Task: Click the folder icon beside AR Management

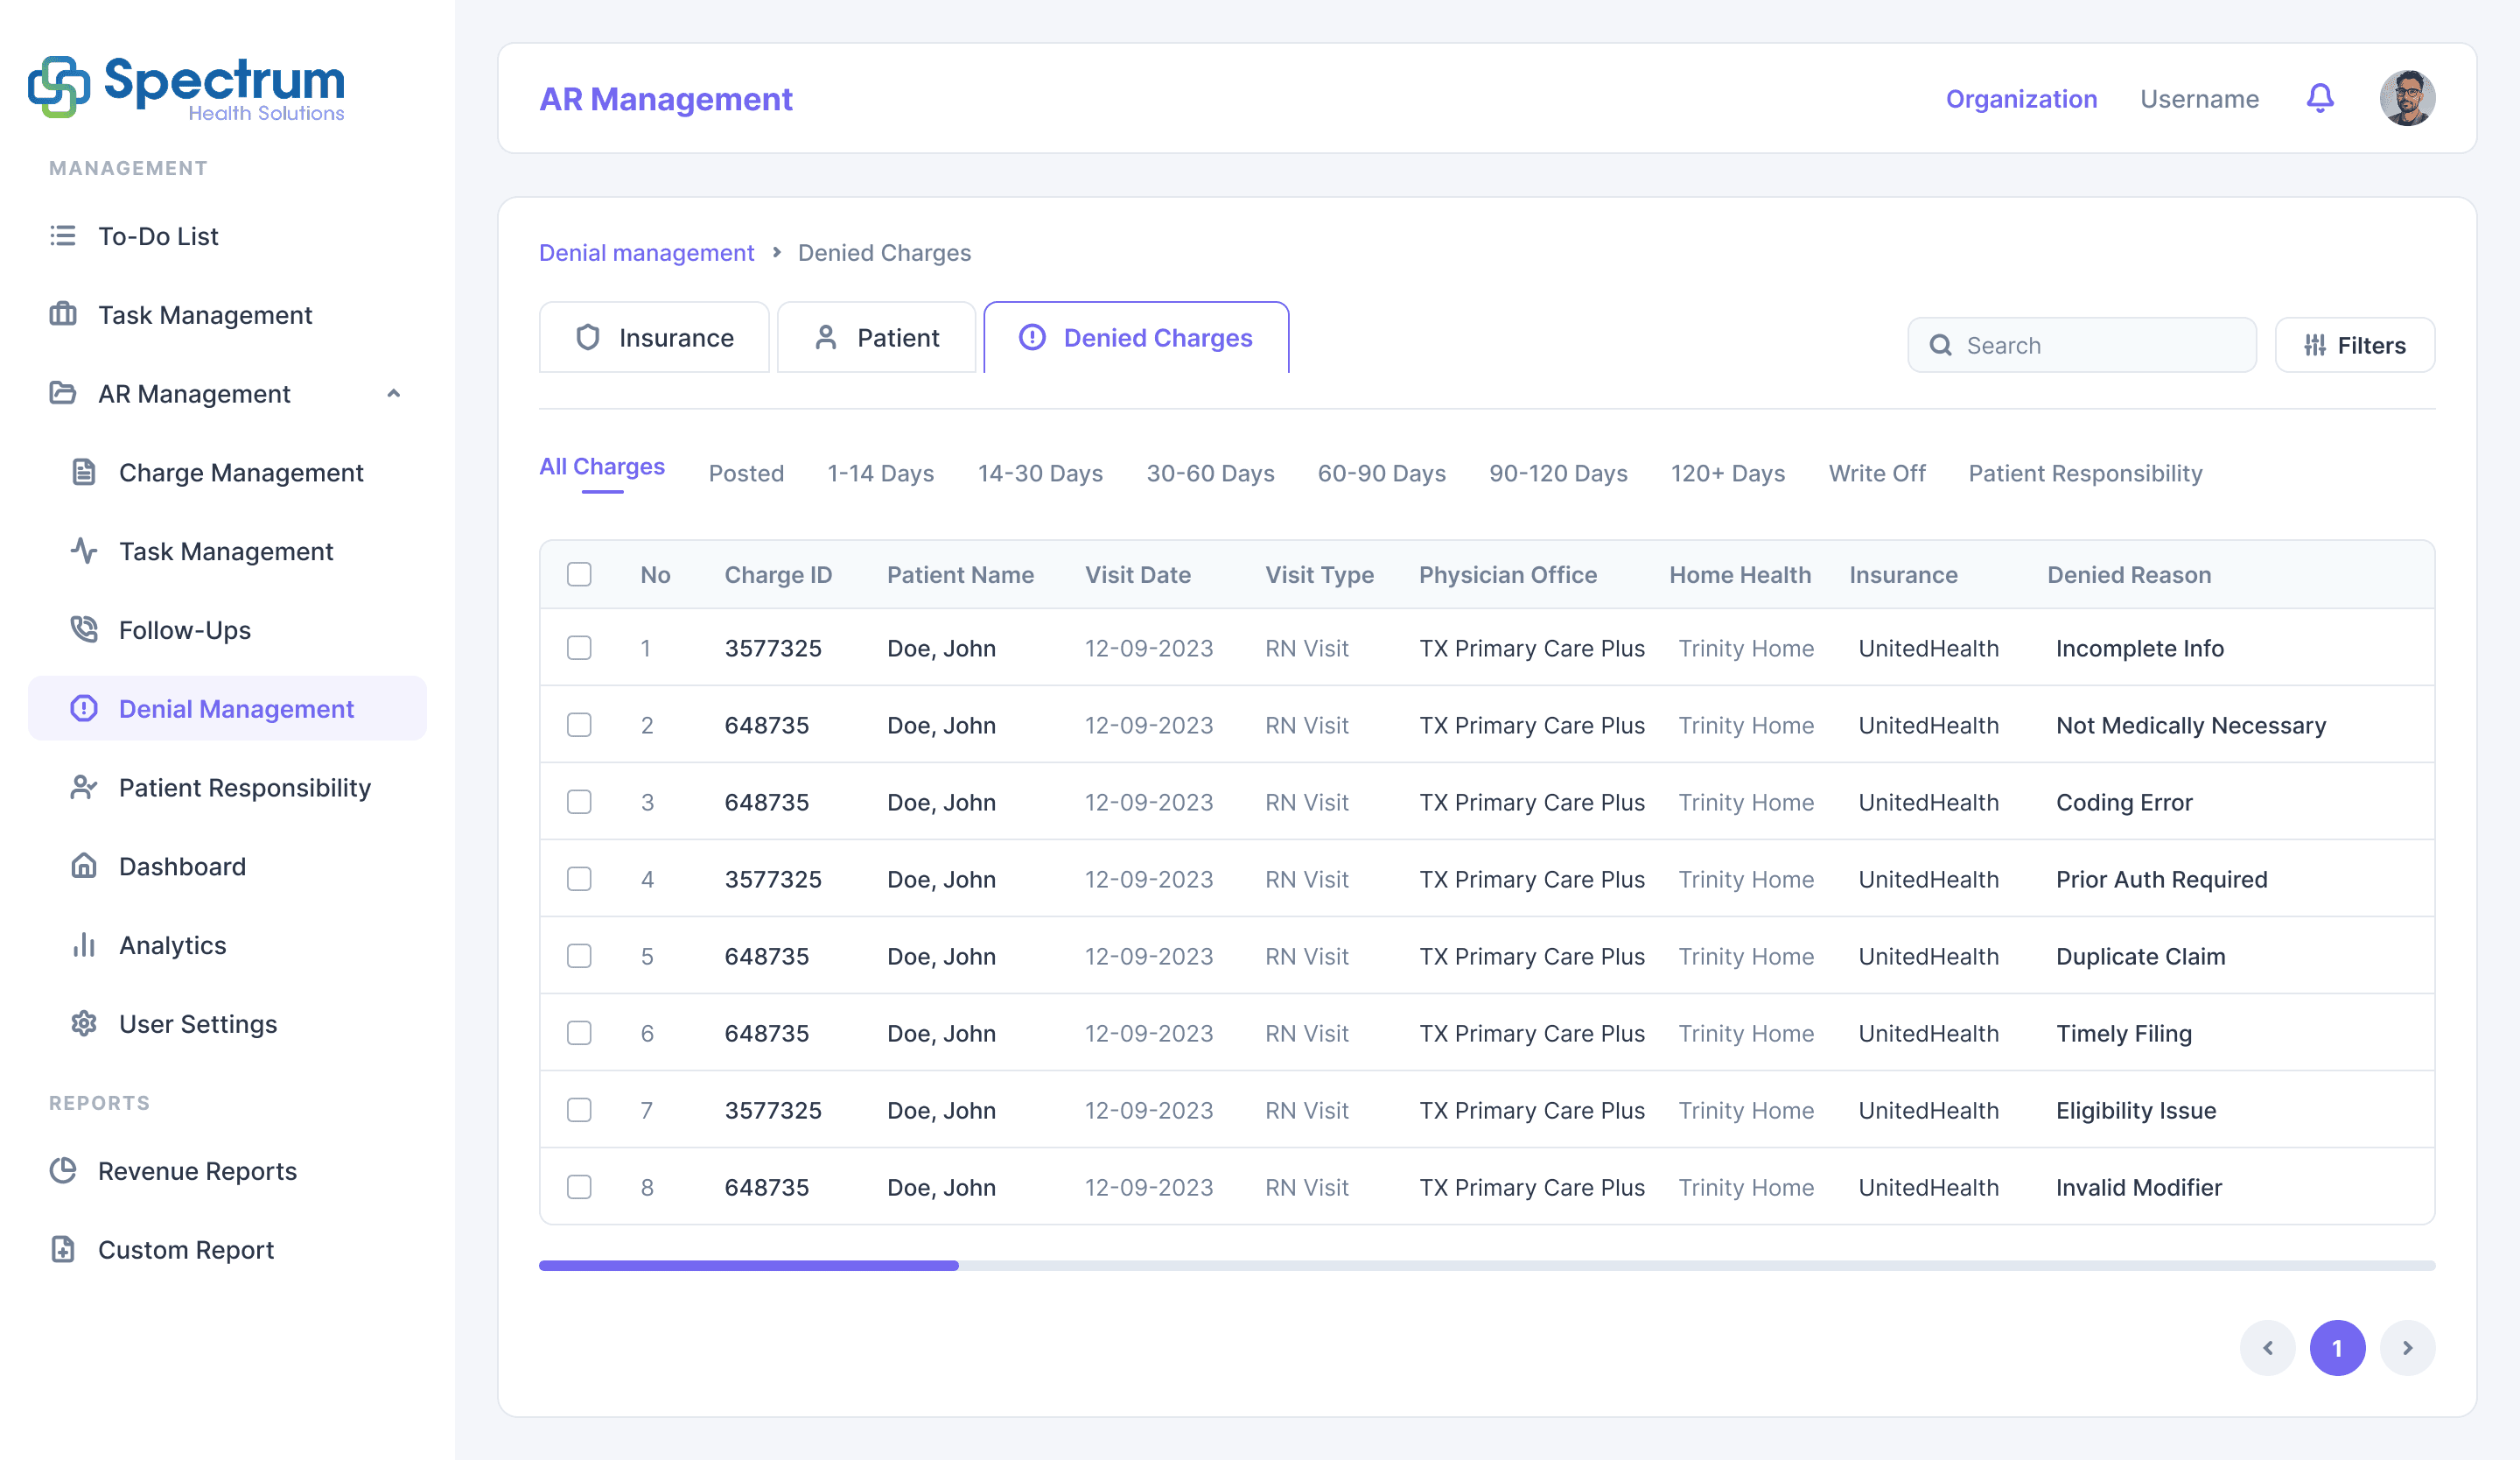Action: (x=63, y=393)
